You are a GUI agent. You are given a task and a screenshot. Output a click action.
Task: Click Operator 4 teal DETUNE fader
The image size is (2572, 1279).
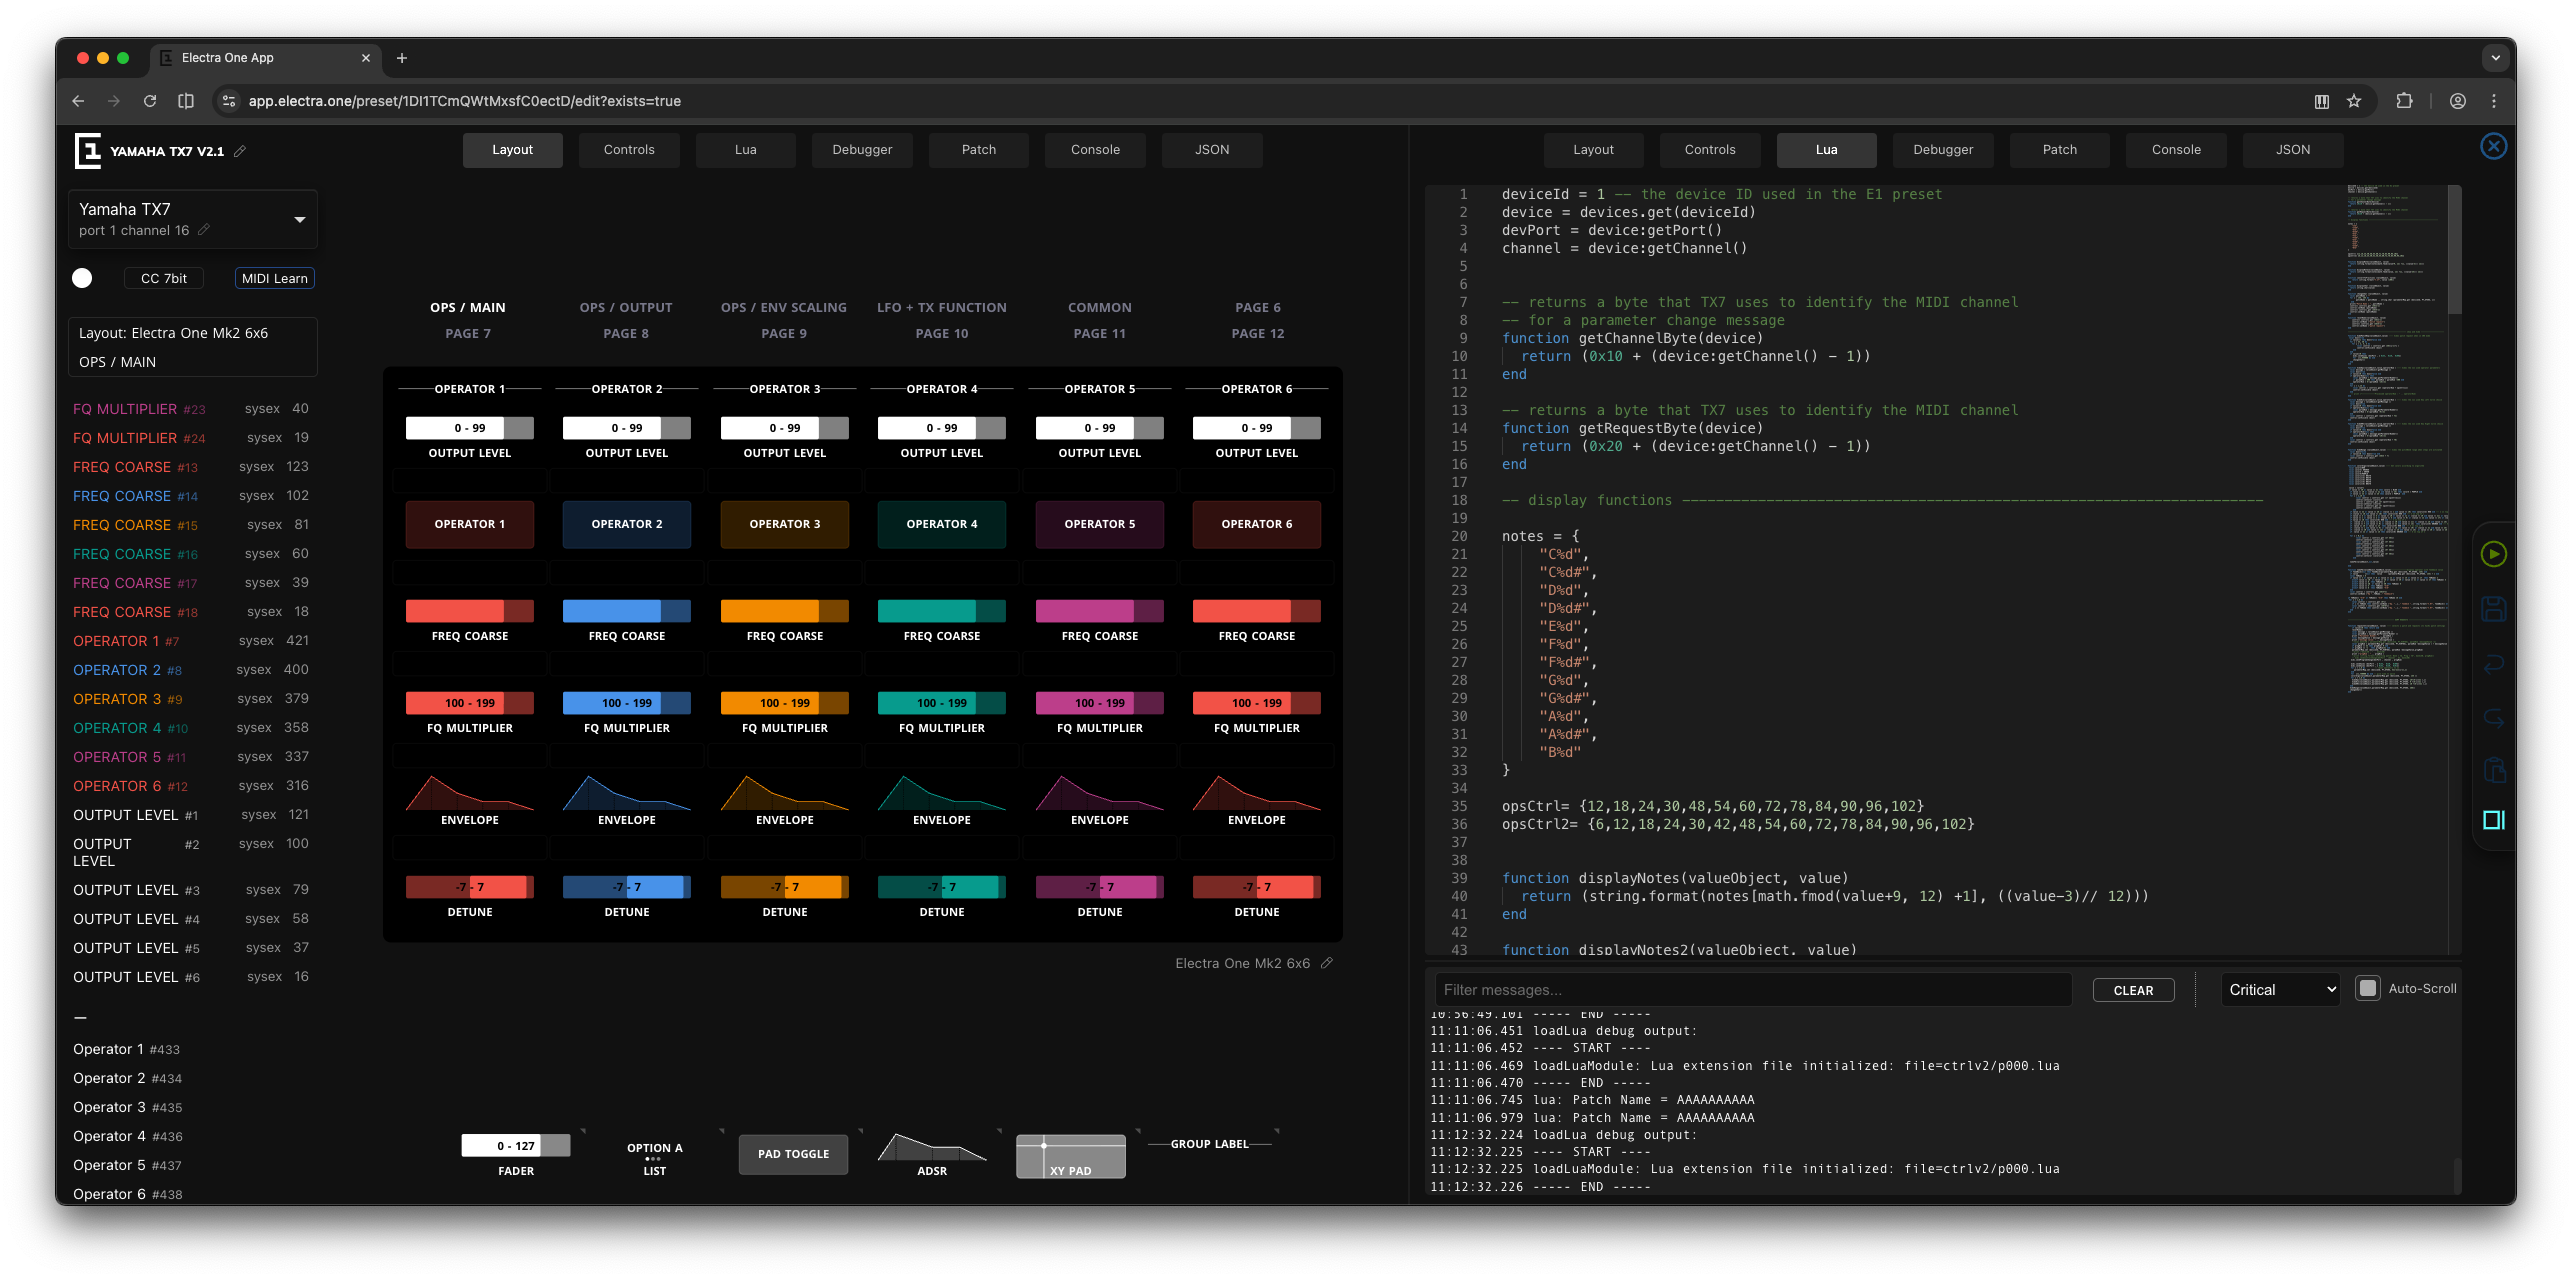tap(941, 887)
